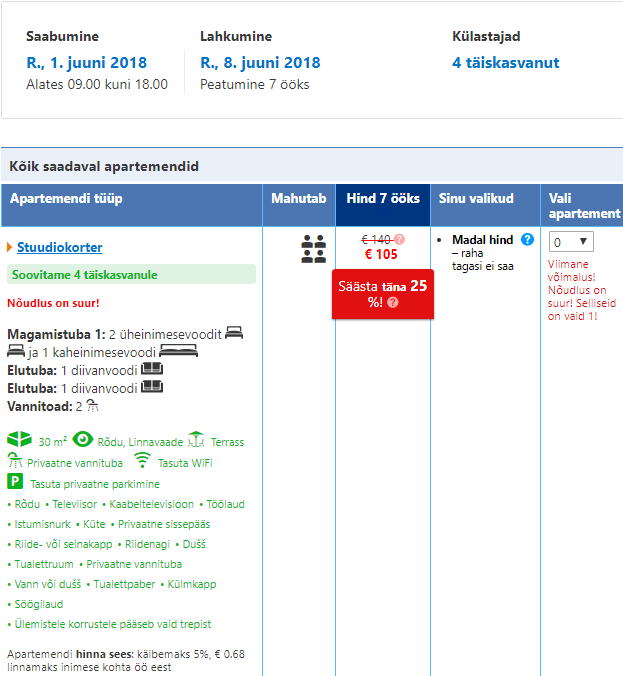This screenshot has width=623, height=676.
Task: Click the Ülemistele korrustele pääseb vaid trepist text
Action: point(113,624)
